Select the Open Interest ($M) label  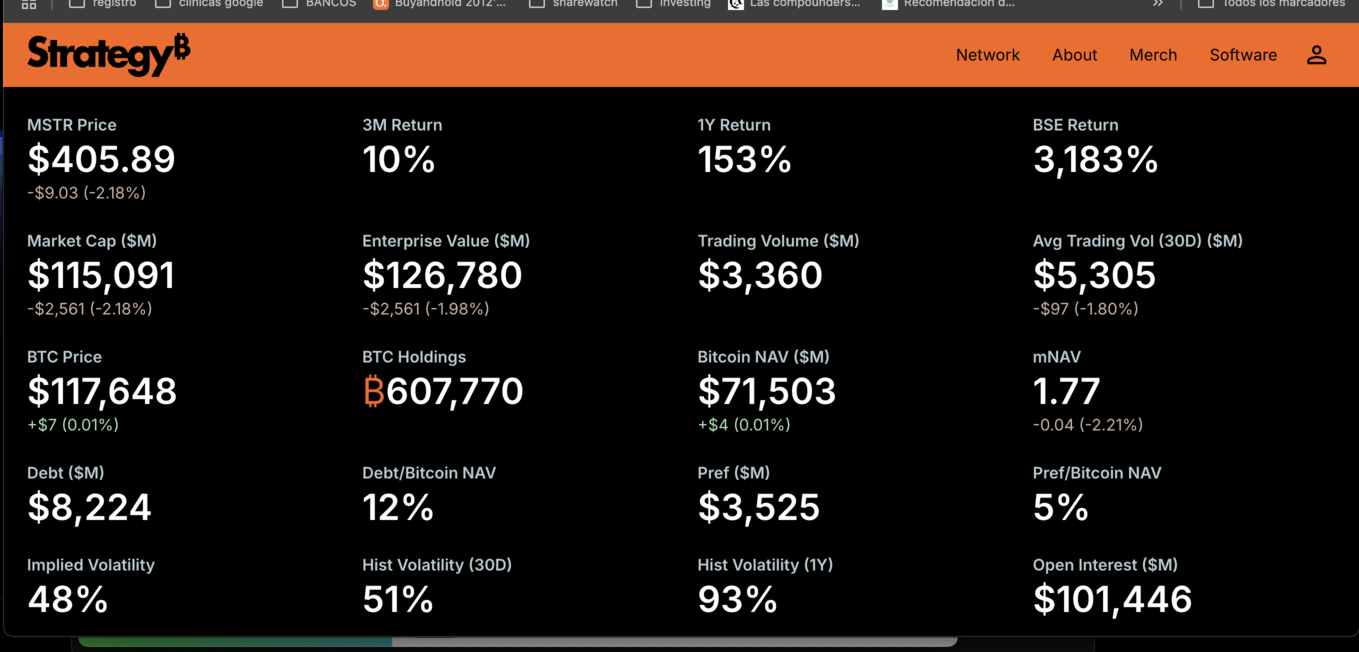1105,565
